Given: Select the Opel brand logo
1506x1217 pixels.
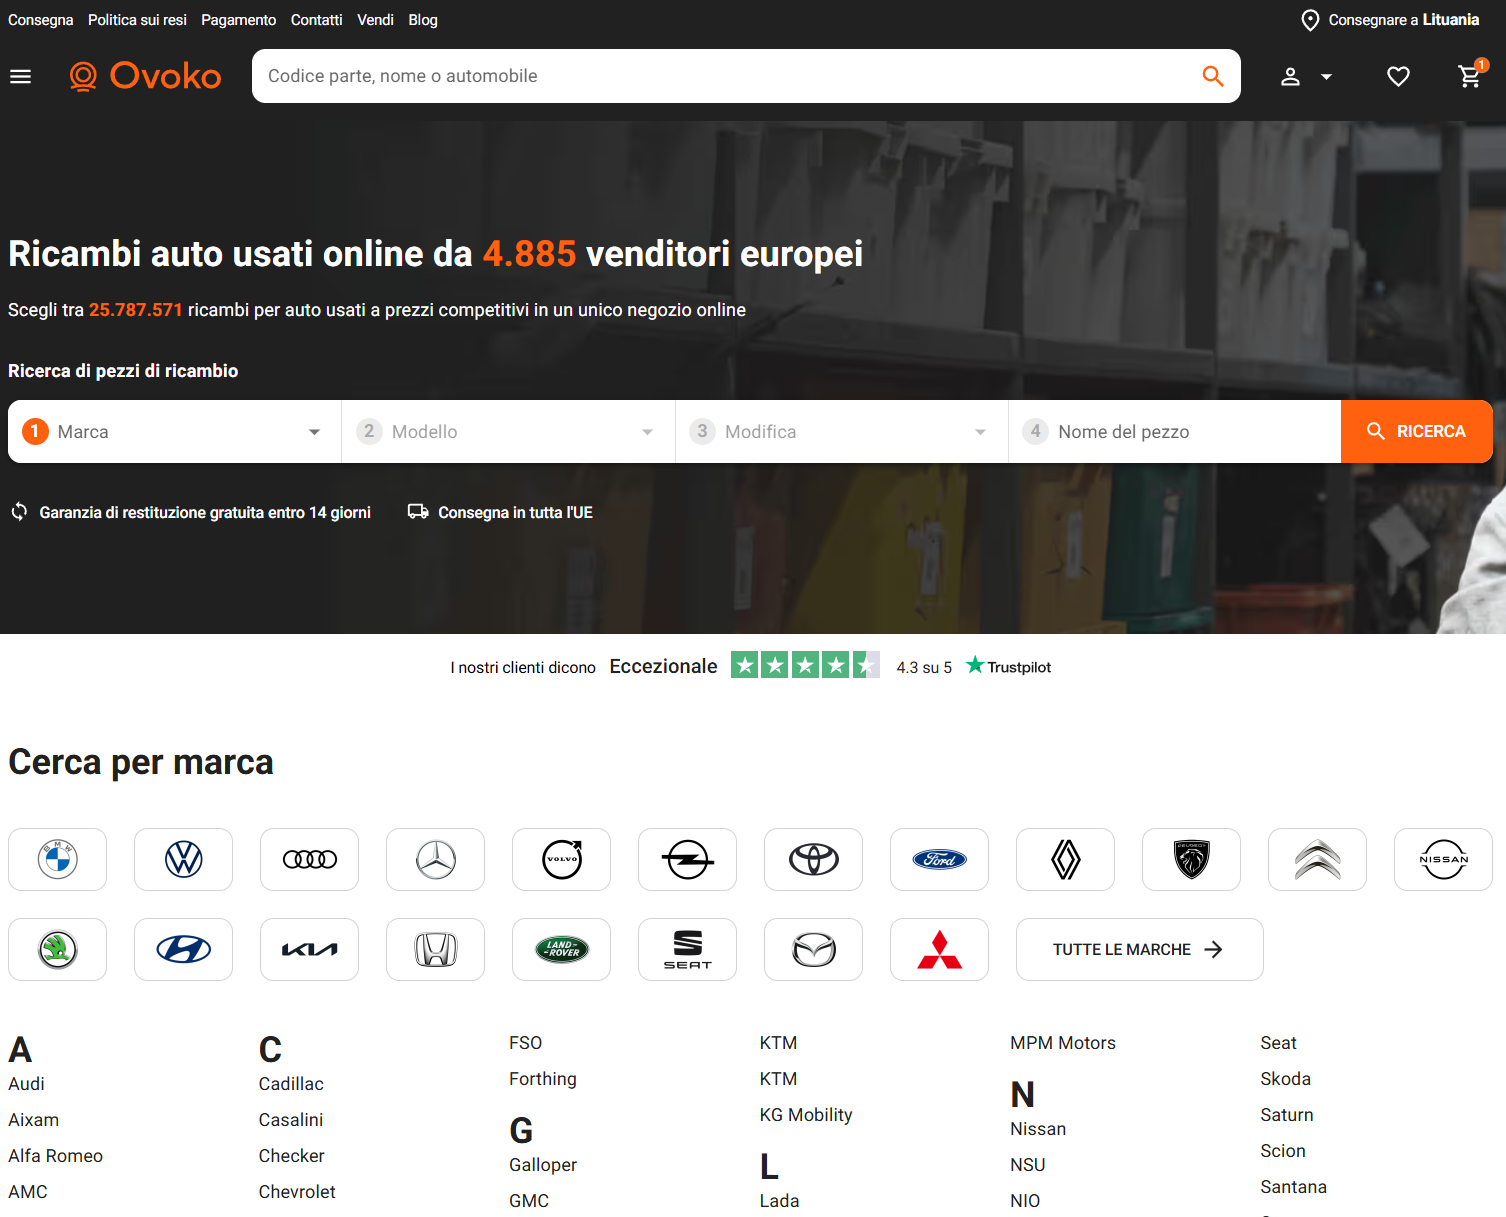Looking at the screenshot, I should 688,859.
